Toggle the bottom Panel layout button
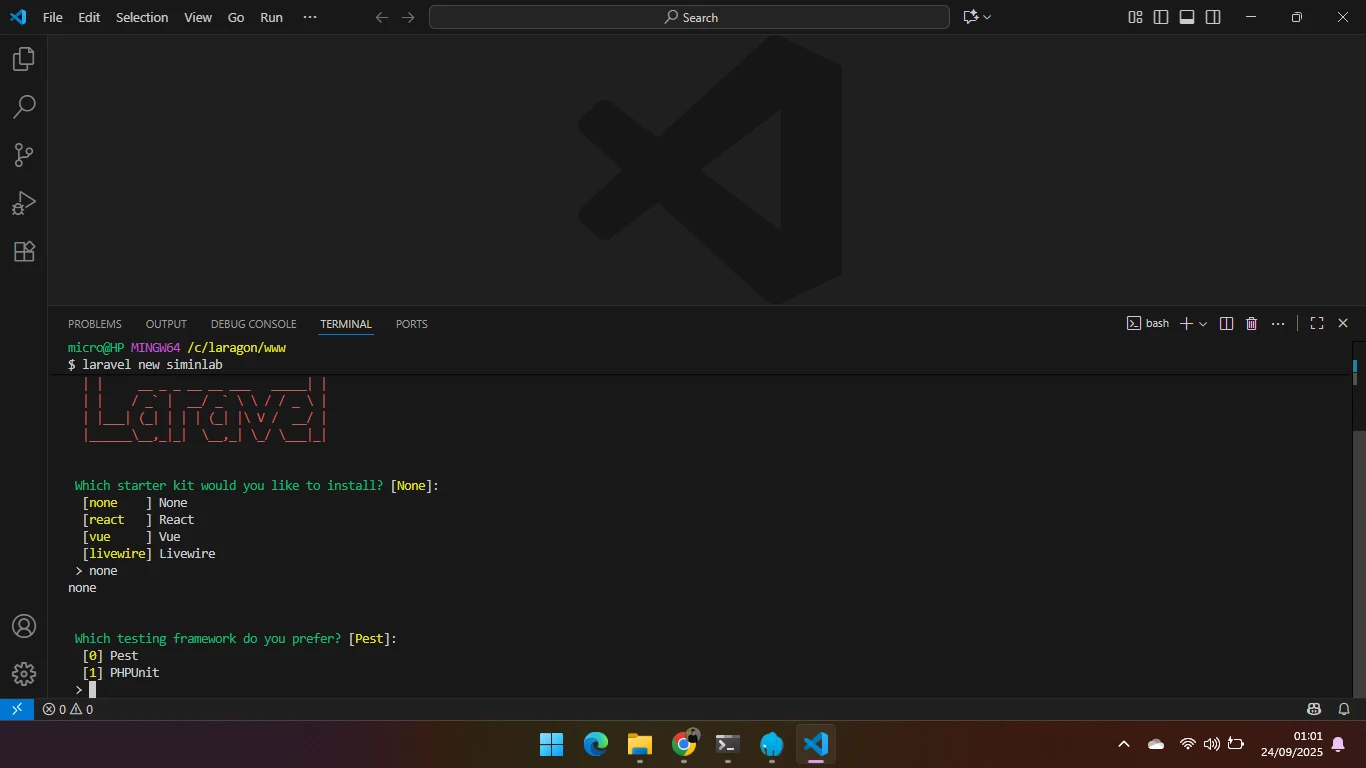1366x768 pixels. (1187, 17)
